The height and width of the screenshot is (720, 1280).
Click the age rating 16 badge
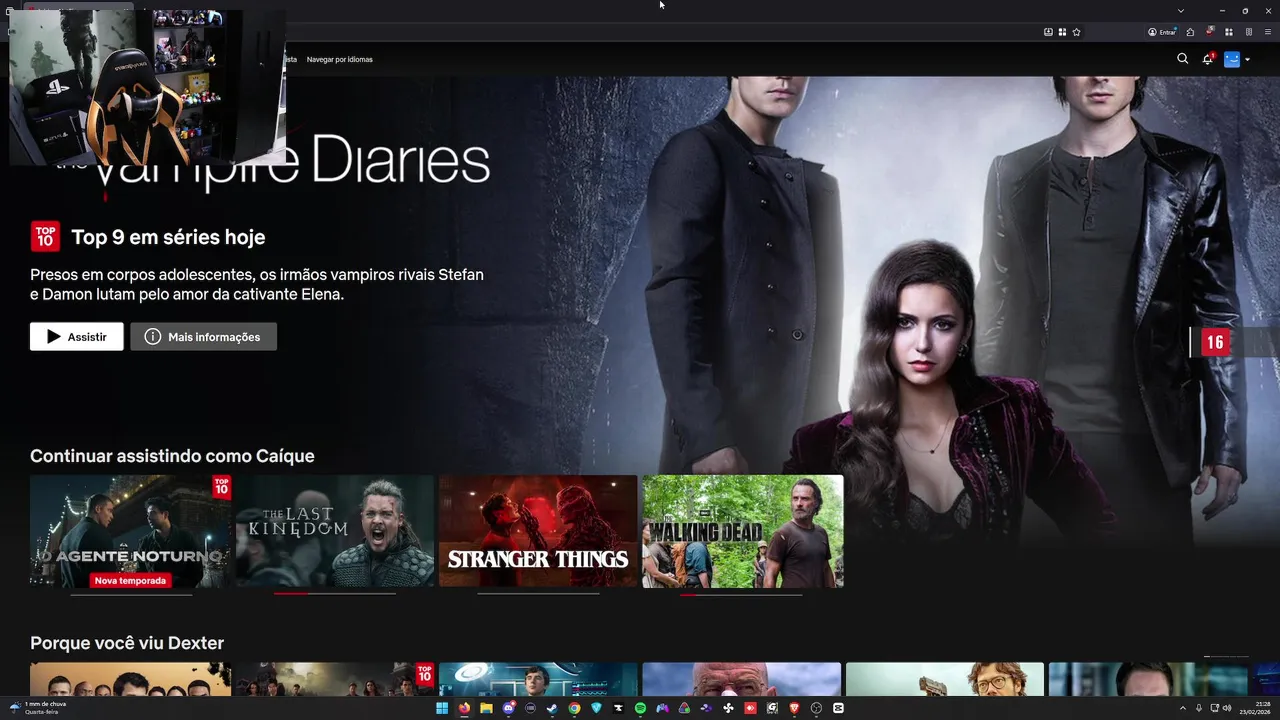[1215, 342]
